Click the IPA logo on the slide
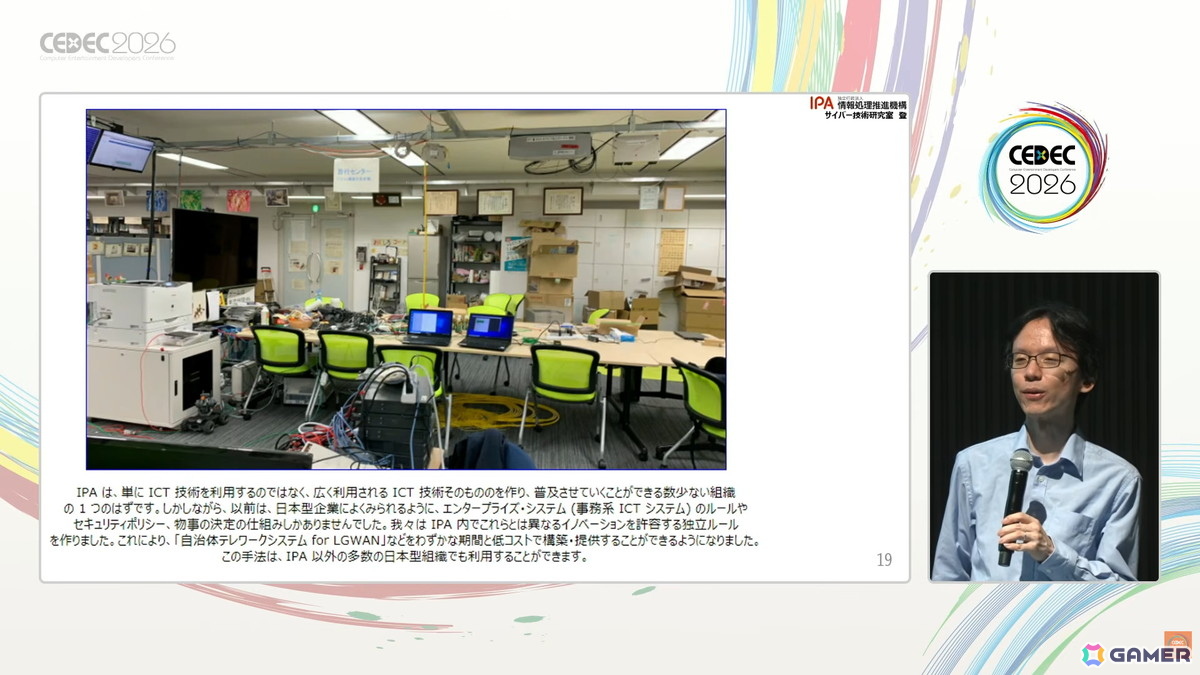1200x675 pixels. 821,103
